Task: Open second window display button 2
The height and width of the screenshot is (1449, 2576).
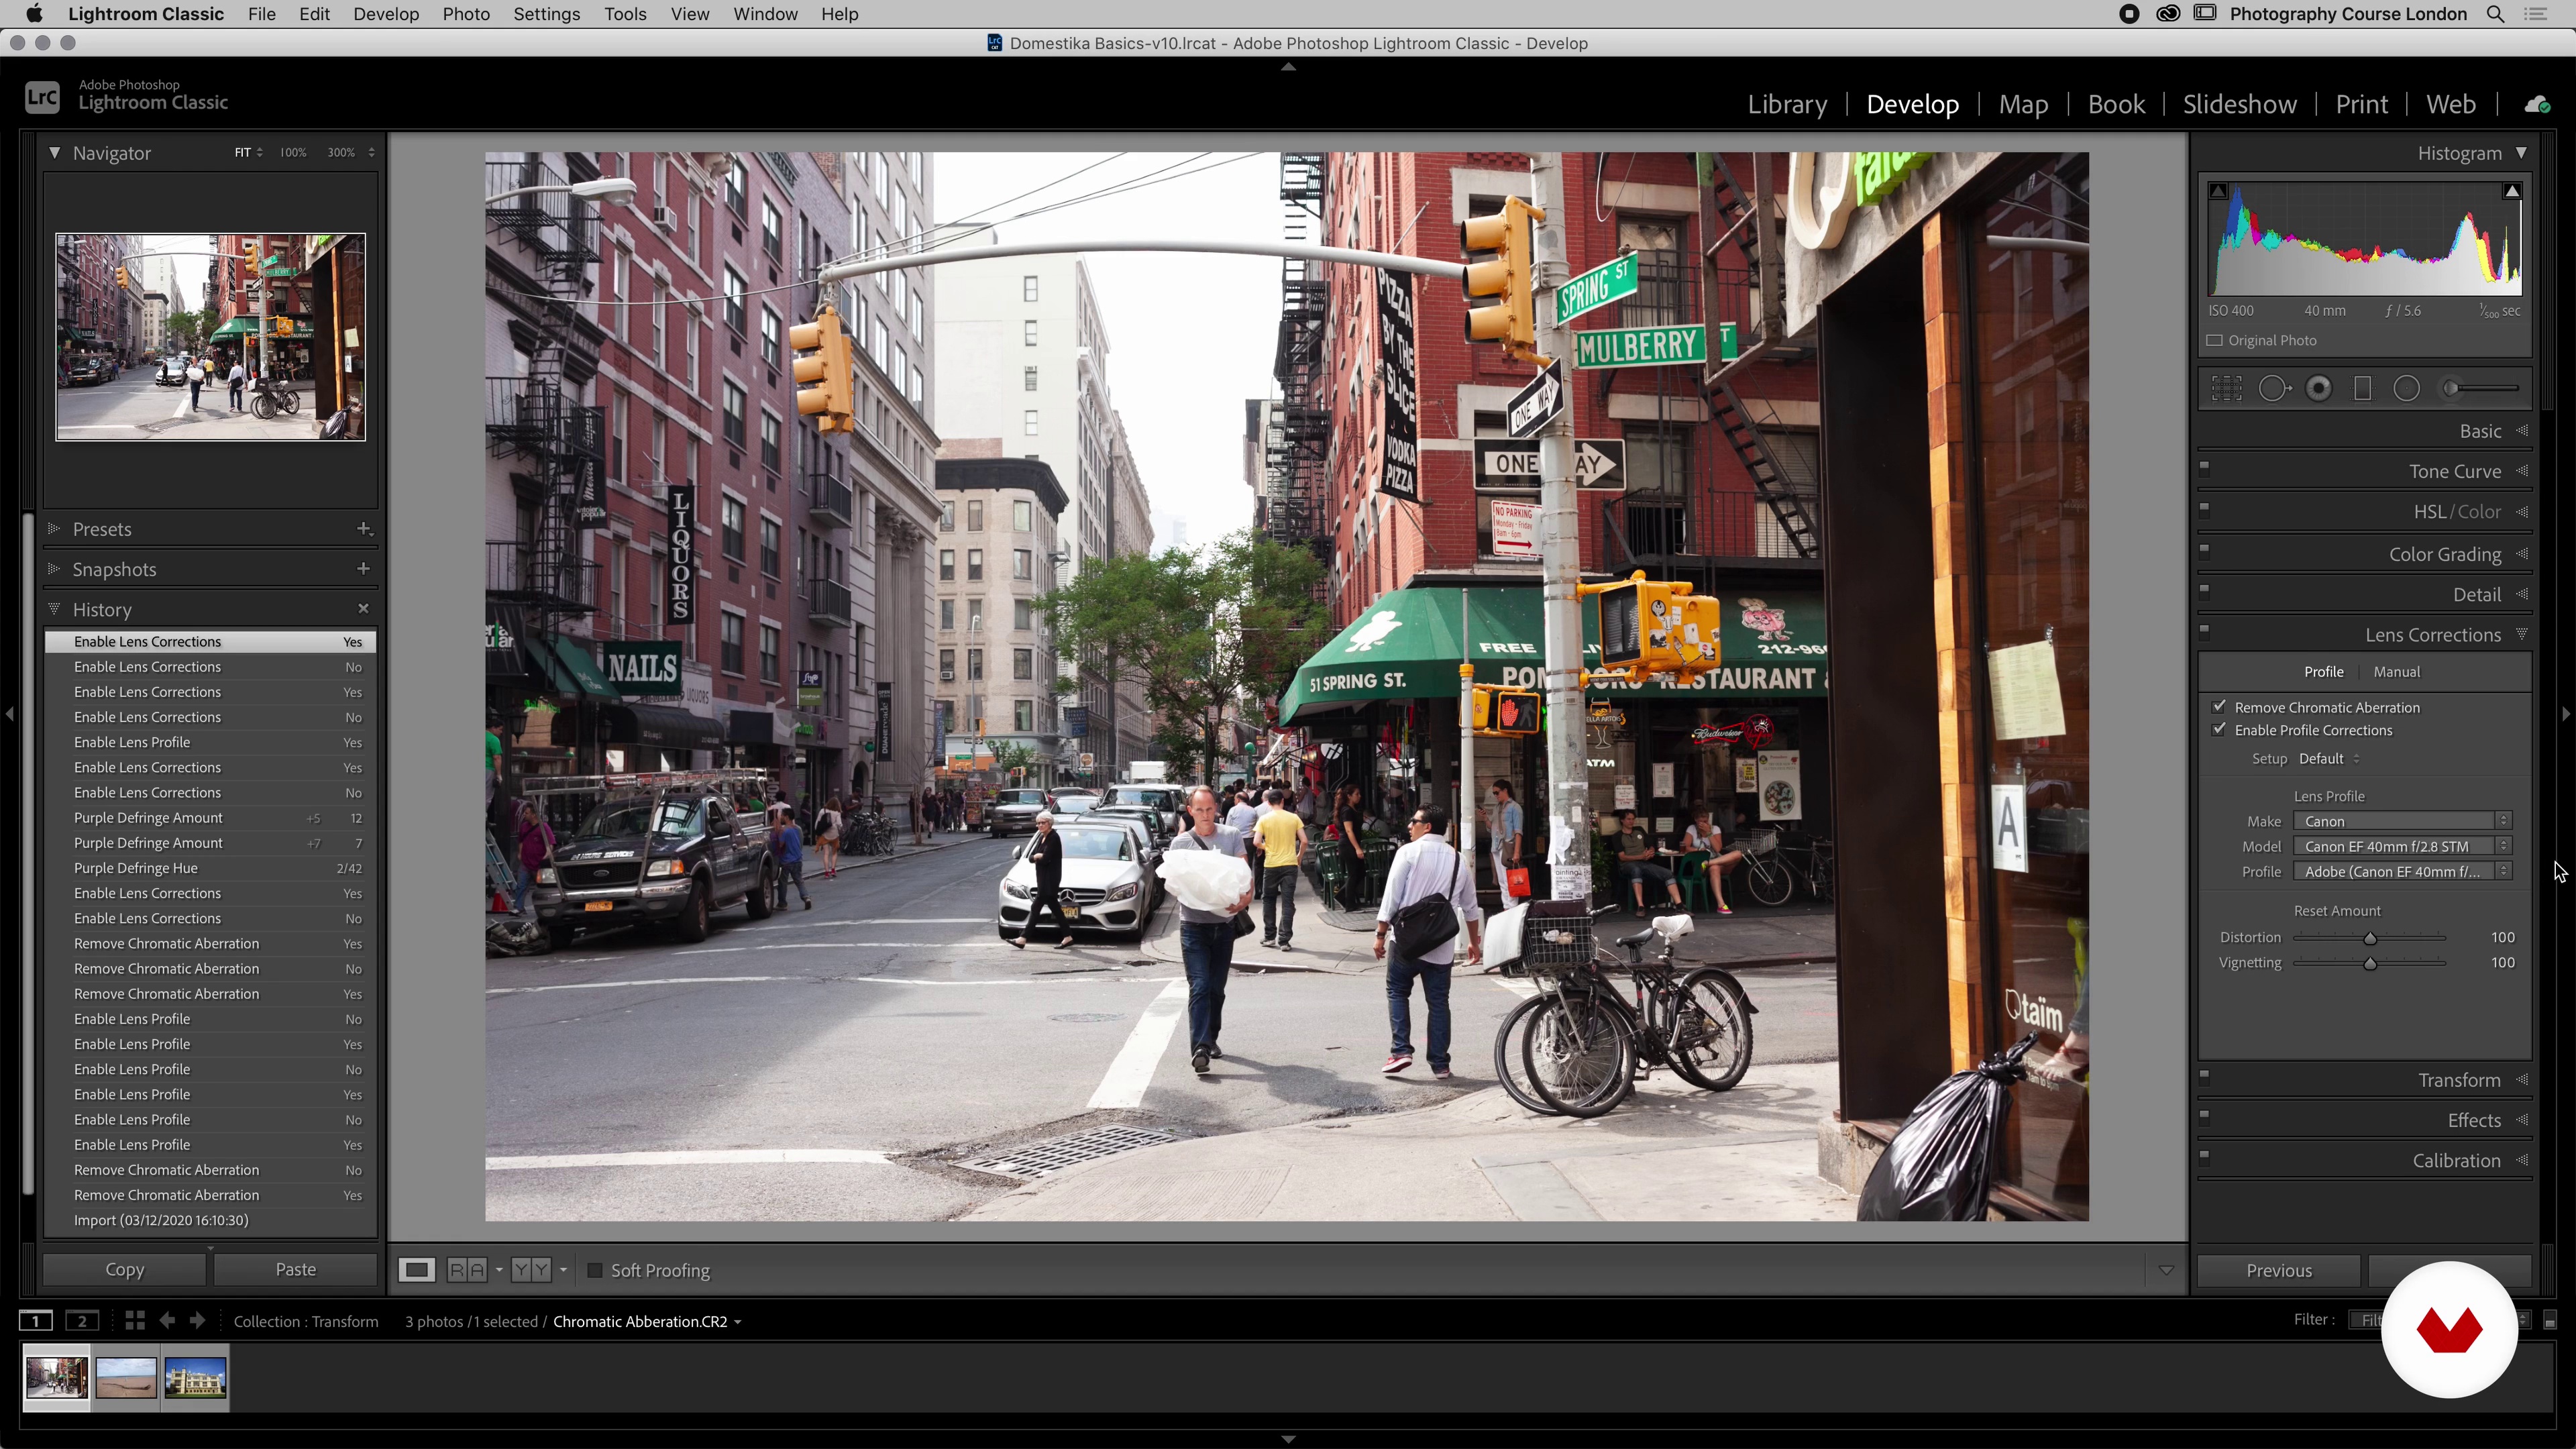Action: [x=82, y=1321]
